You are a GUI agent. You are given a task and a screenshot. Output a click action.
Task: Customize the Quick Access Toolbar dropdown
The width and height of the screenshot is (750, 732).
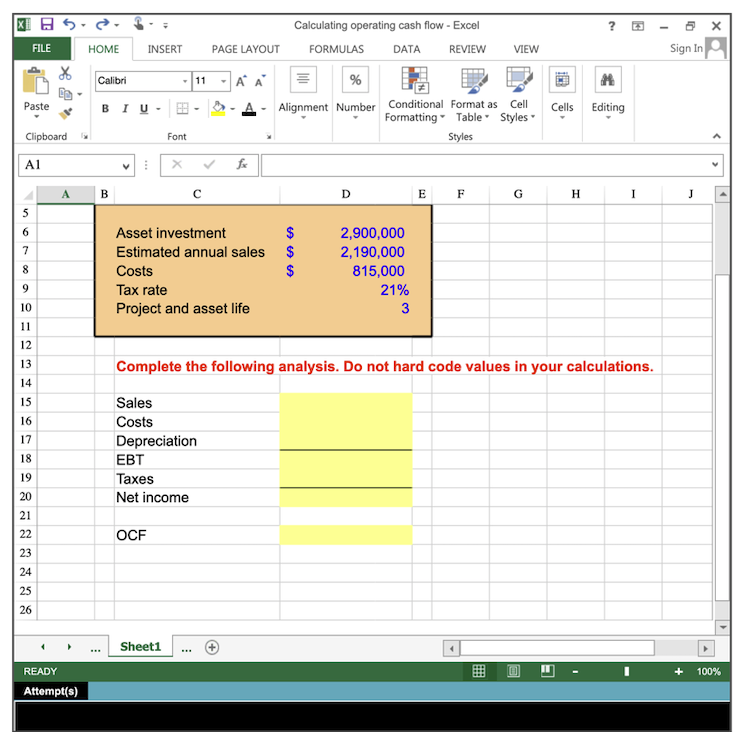tap(165, 25)
